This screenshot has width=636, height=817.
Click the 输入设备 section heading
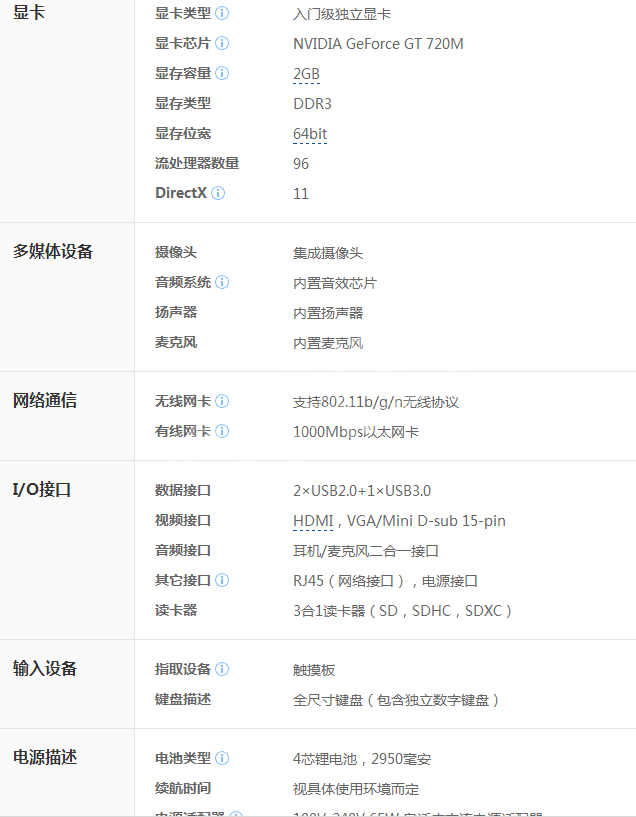(45, 668)
